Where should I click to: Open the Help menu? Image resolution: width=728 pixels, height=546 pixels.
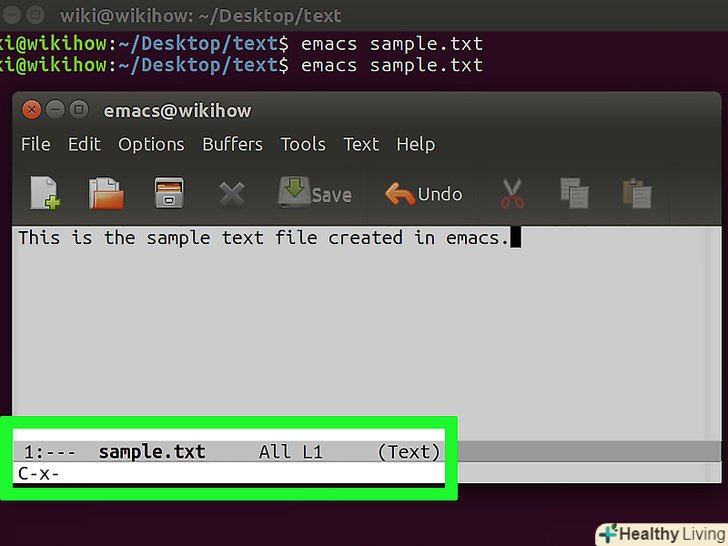coord(416,145)
